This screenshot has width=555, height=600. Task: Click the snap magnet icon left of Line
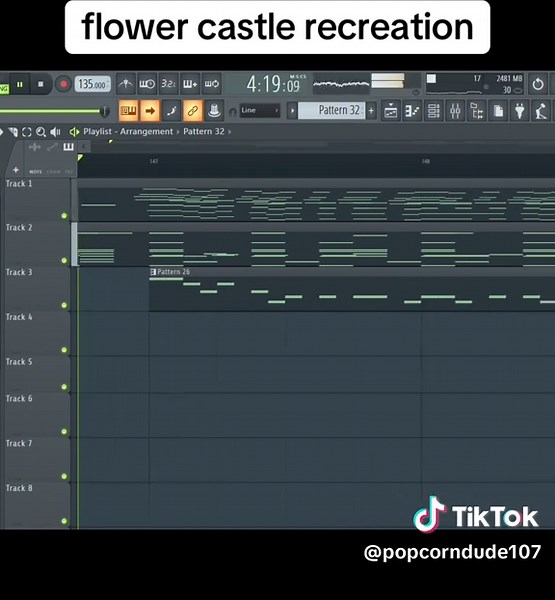[232, 112]
